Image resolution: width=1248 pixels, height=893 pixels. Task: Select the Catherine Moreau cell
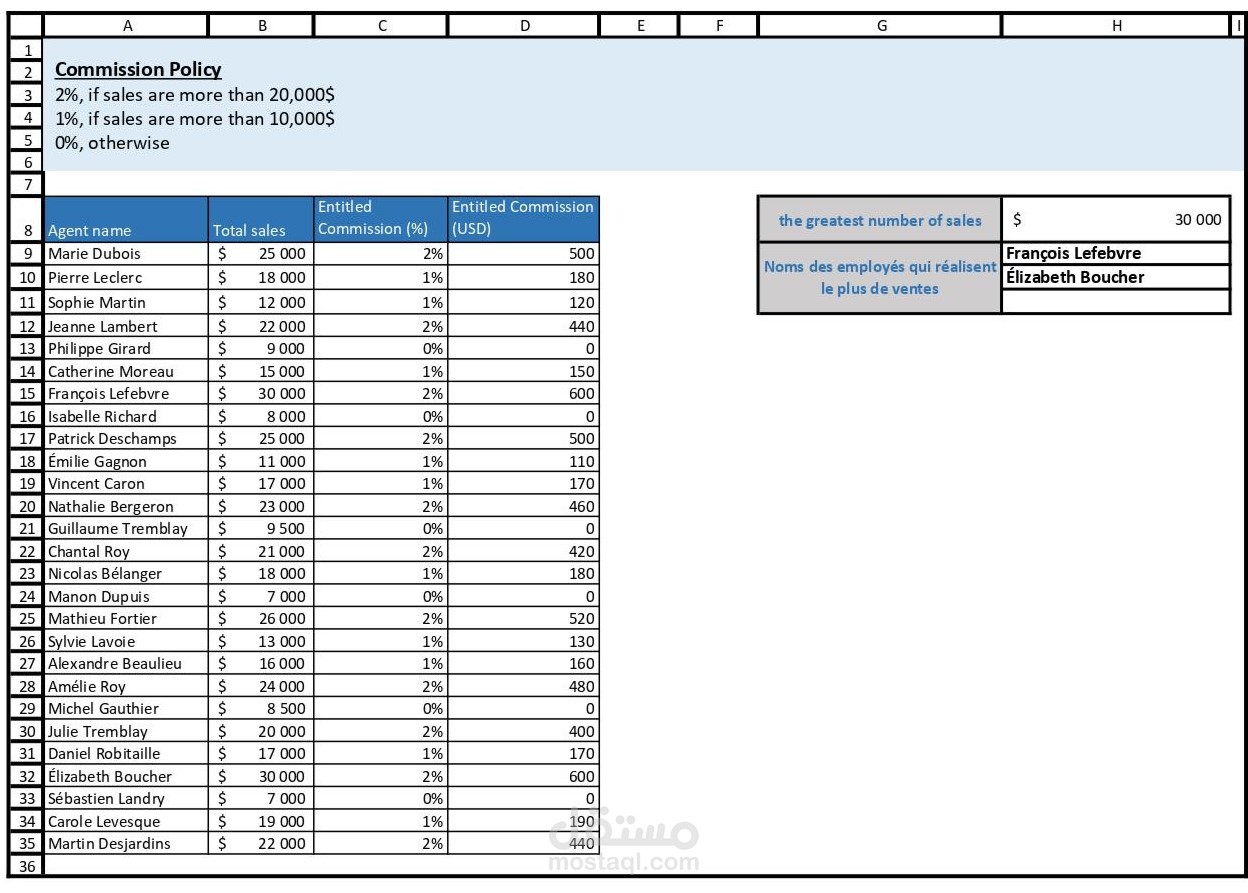point(127,371)
